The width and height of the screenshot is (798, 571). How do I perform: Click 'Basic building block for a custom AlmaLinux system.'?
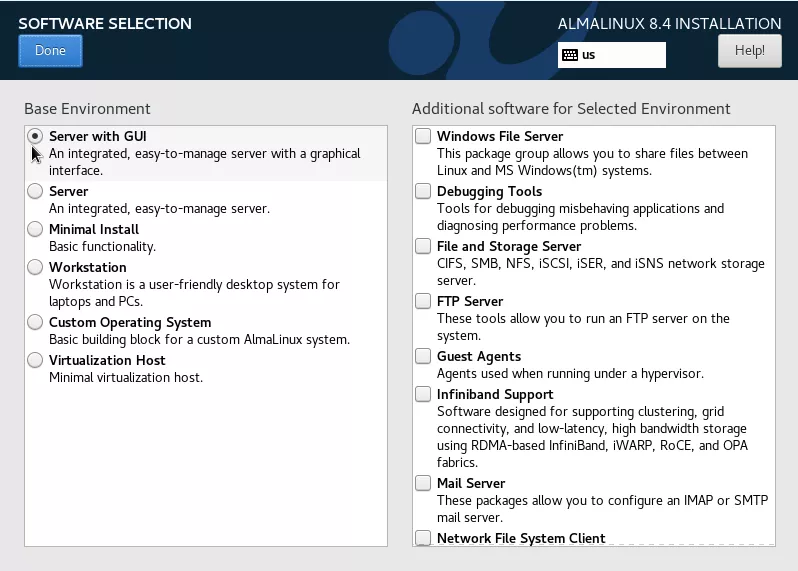[200, 339]
